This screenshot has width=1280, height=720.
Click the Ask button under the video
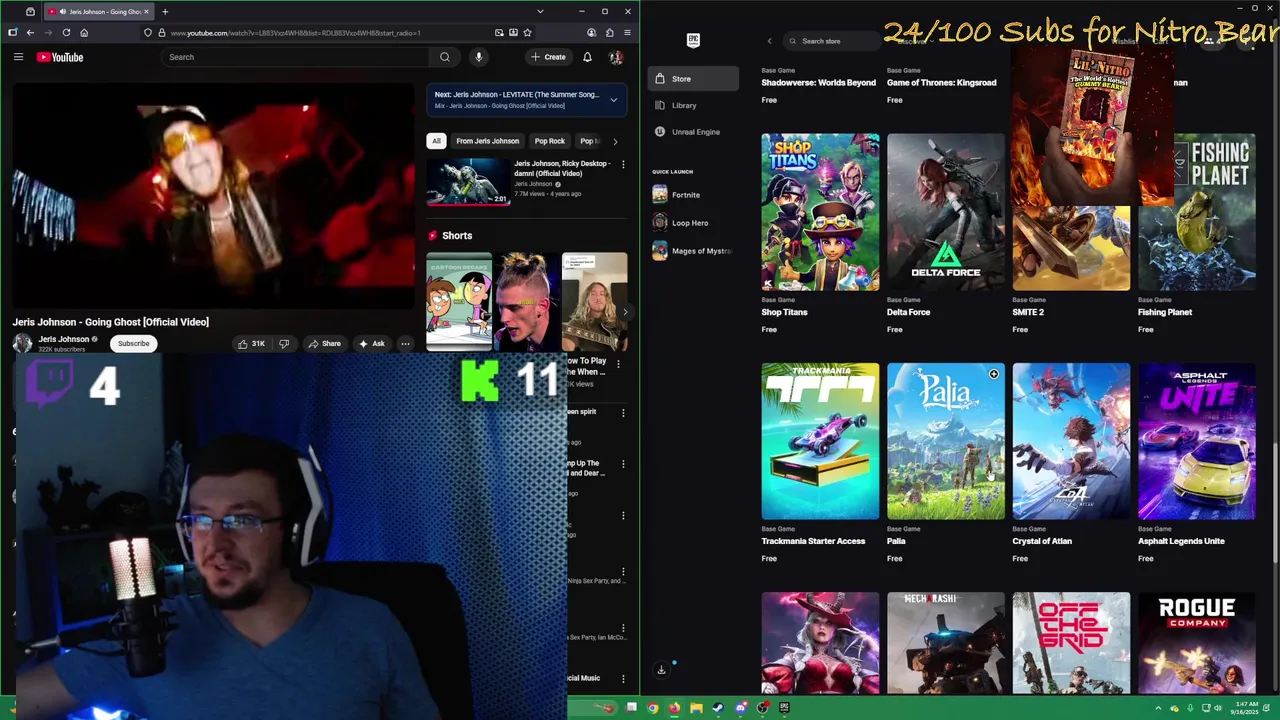coord(372,343)
